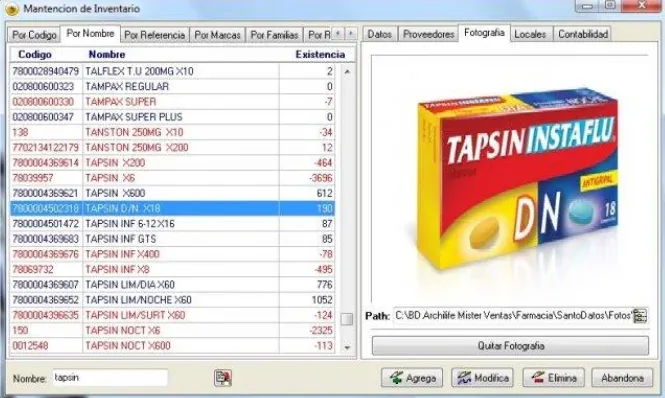This screenshot has height=398, width=665.
Task: Click the Elimina button
Action: [553, 378]
